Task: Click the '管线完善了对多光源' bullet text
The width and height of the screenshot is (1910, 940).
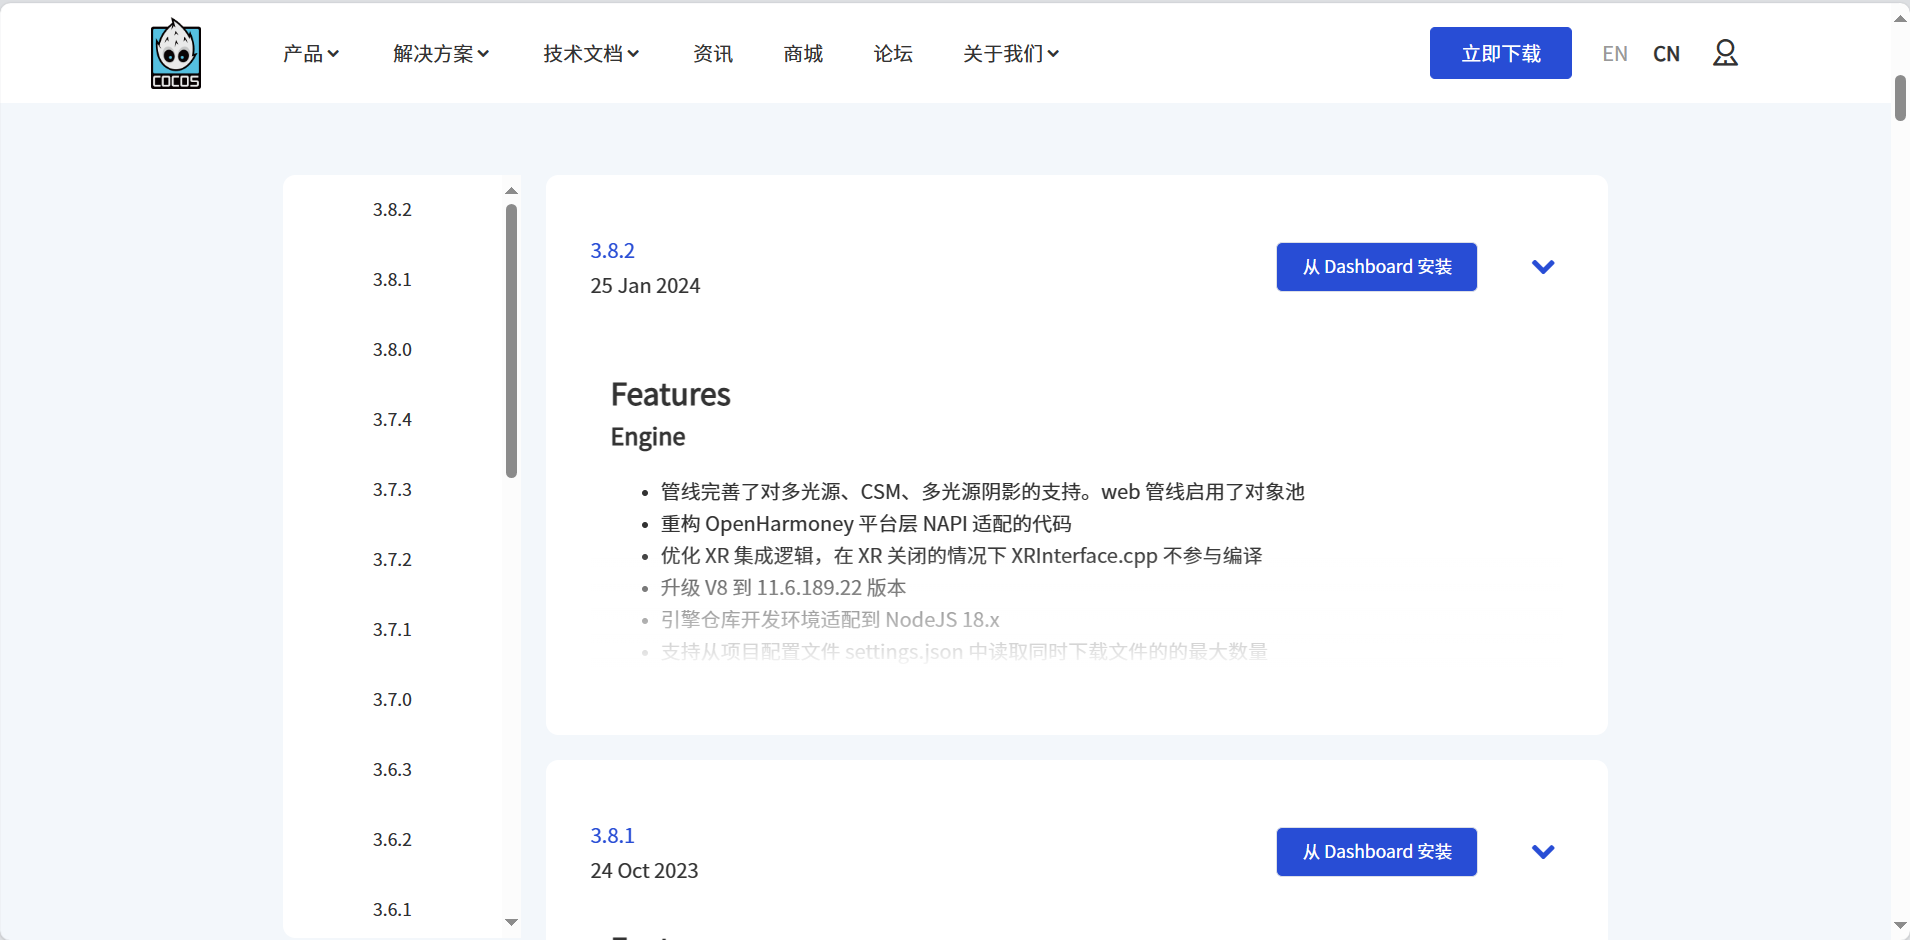Action: click(982, 492)
